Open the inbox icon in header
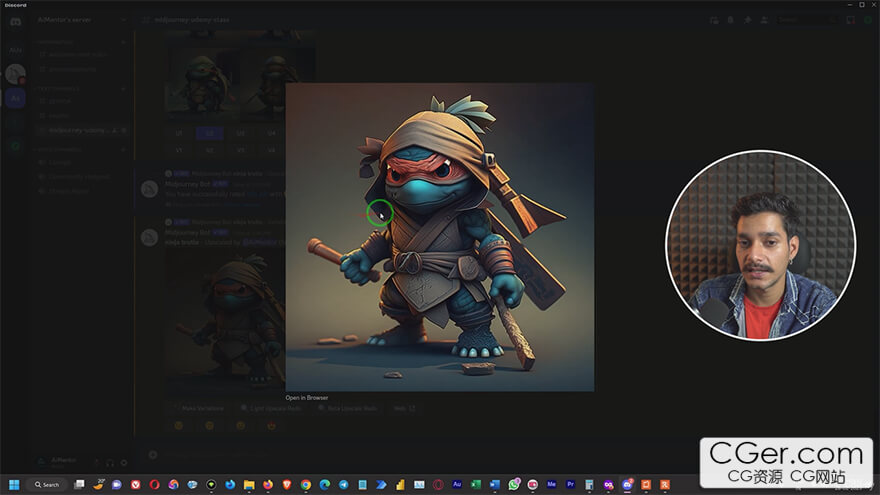Viewport: 880px width, 495px height. 851,20
